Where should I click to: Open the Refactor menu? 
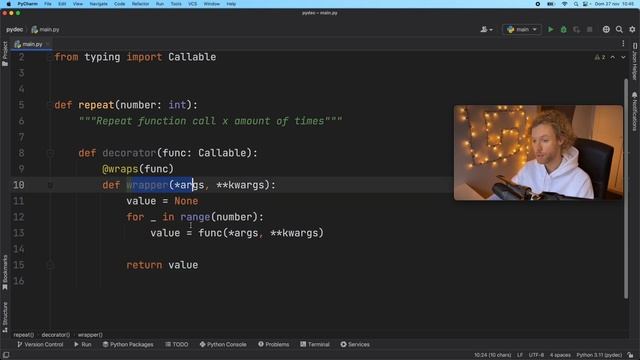[140, 4]
